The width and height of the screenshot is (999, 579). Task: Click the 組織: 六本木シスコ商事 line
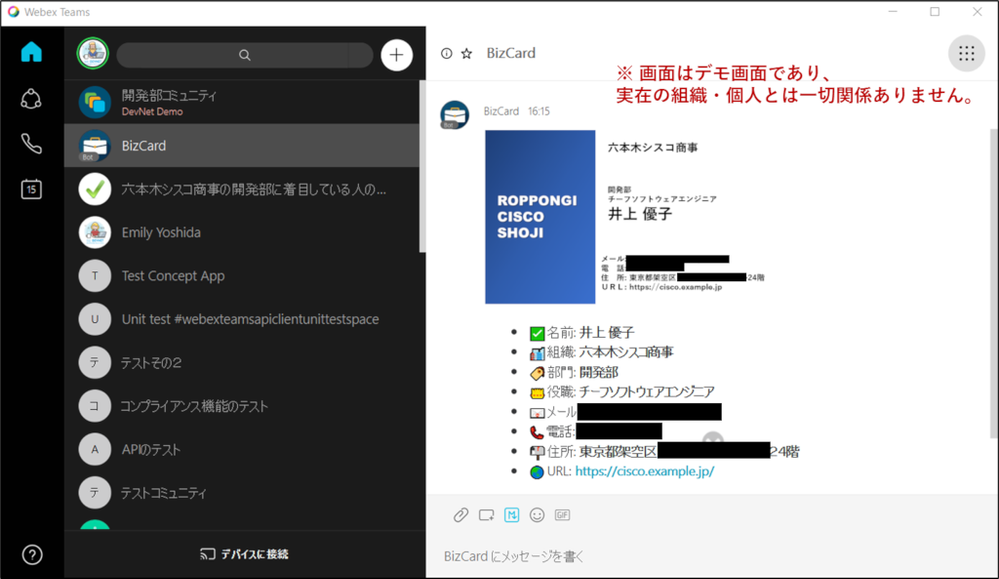(601, 352)
